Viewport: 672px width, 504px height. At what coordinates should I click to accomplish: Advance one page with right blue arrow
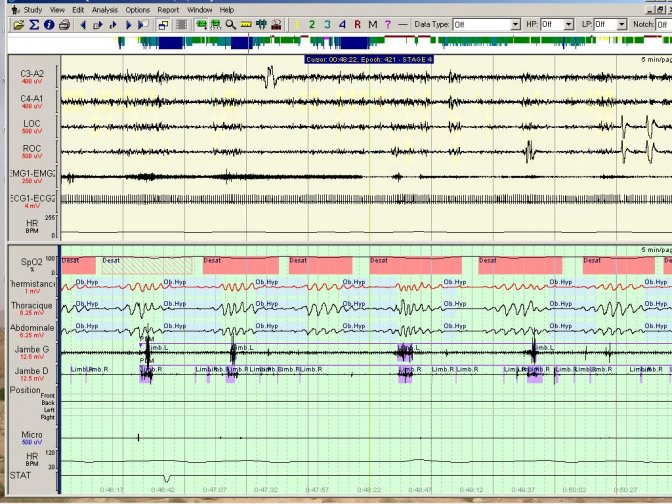click(128, 25)
